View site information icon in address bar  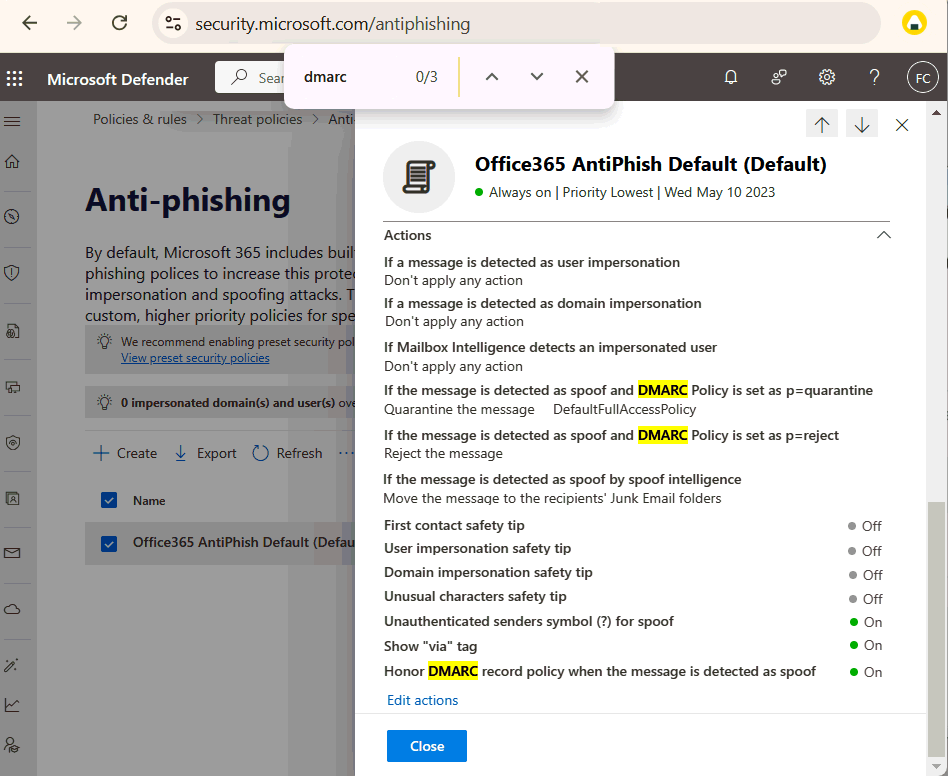point(174,24)
